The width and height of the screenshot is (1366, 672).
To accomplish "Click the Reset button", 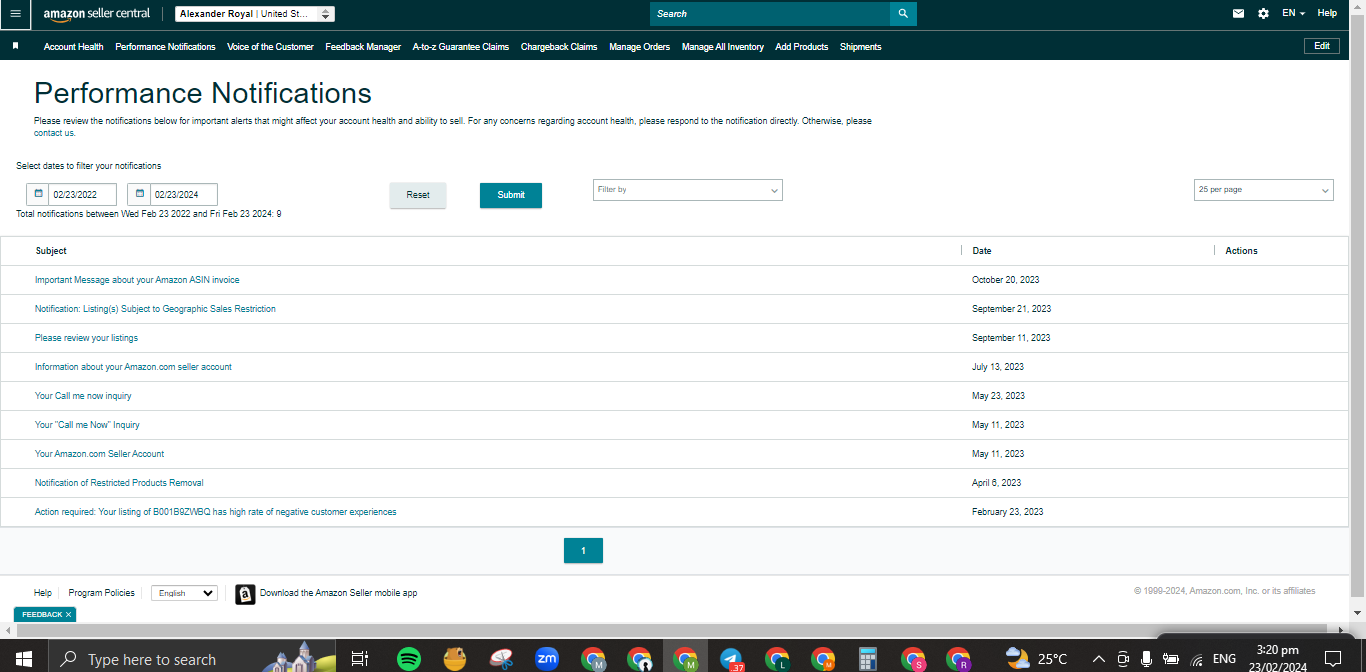I will click(418, 195).
